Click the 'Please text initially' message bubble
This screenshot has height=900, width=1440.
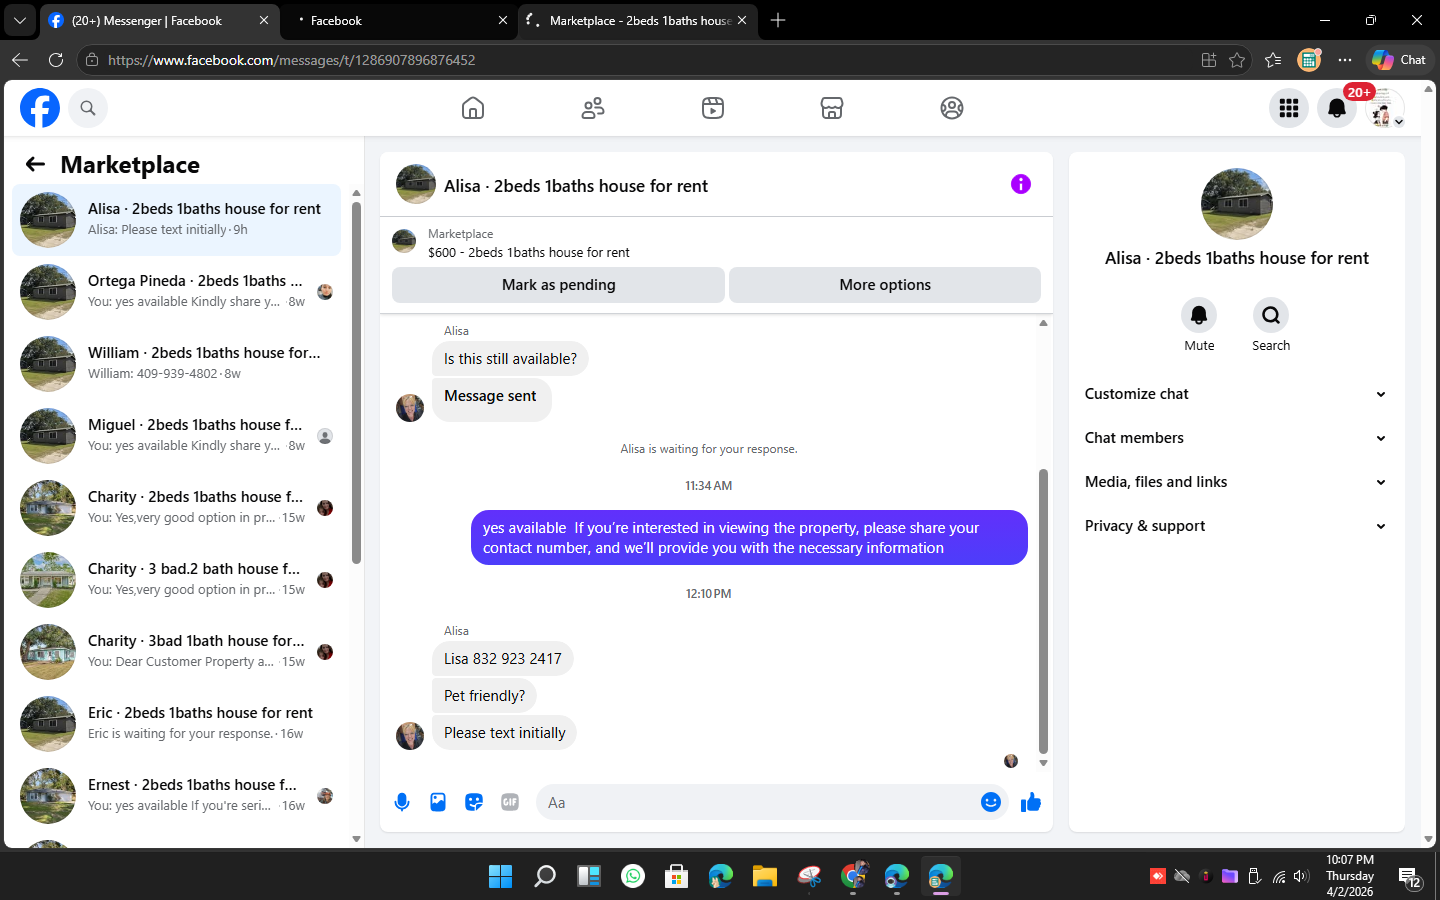504,733
